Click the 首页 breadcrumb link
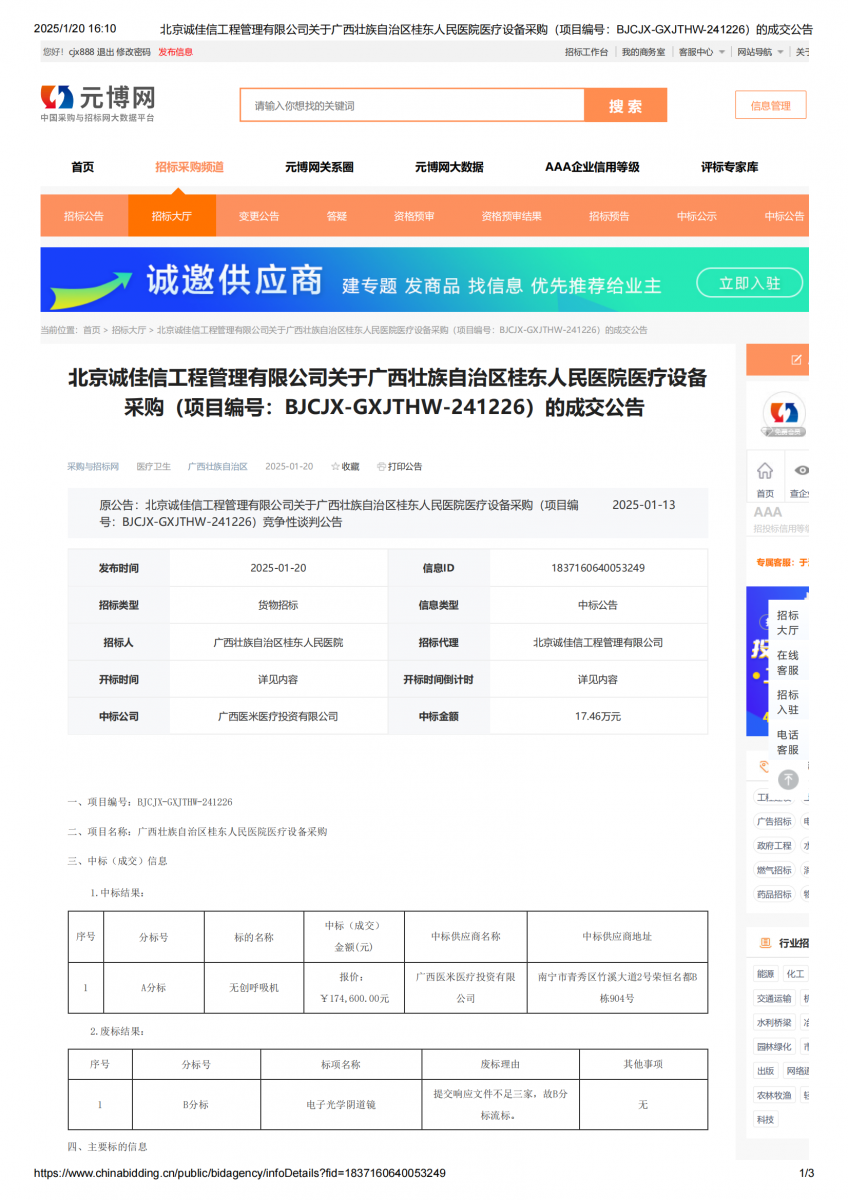This screenshot has height=1200, width=848. coord(92,330)
